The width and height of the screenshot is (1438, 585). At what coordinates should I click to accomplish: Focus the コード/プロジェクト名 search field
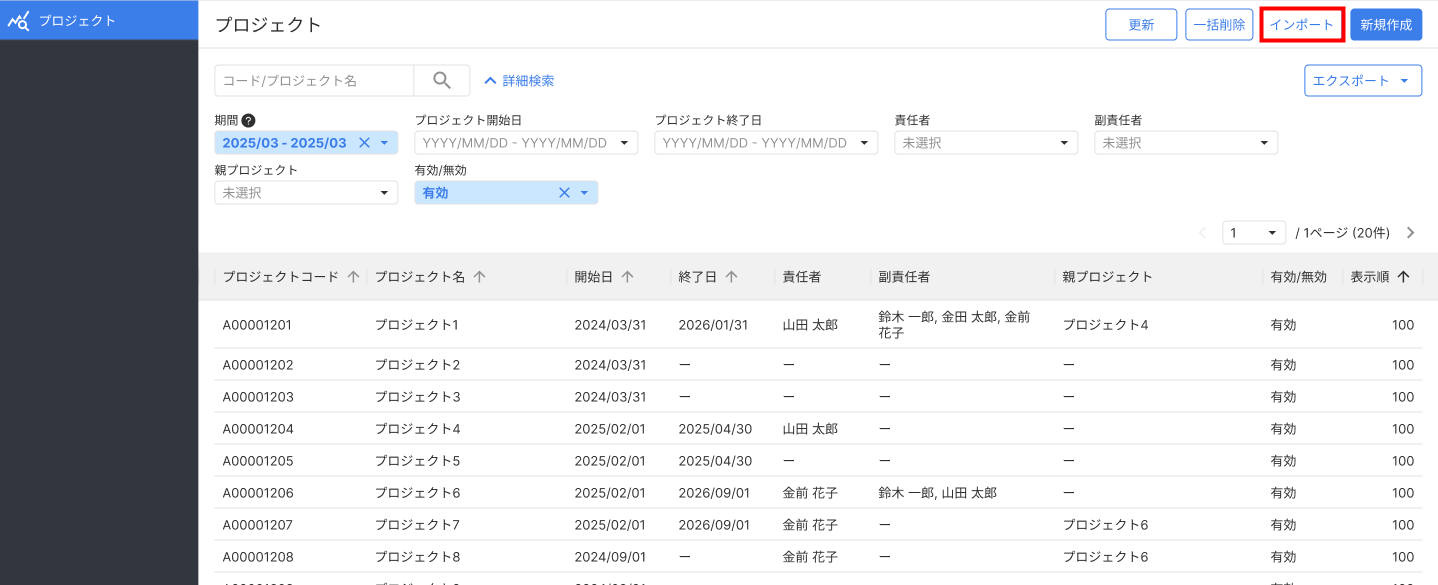pyautogui.click(x=314, y=80)
